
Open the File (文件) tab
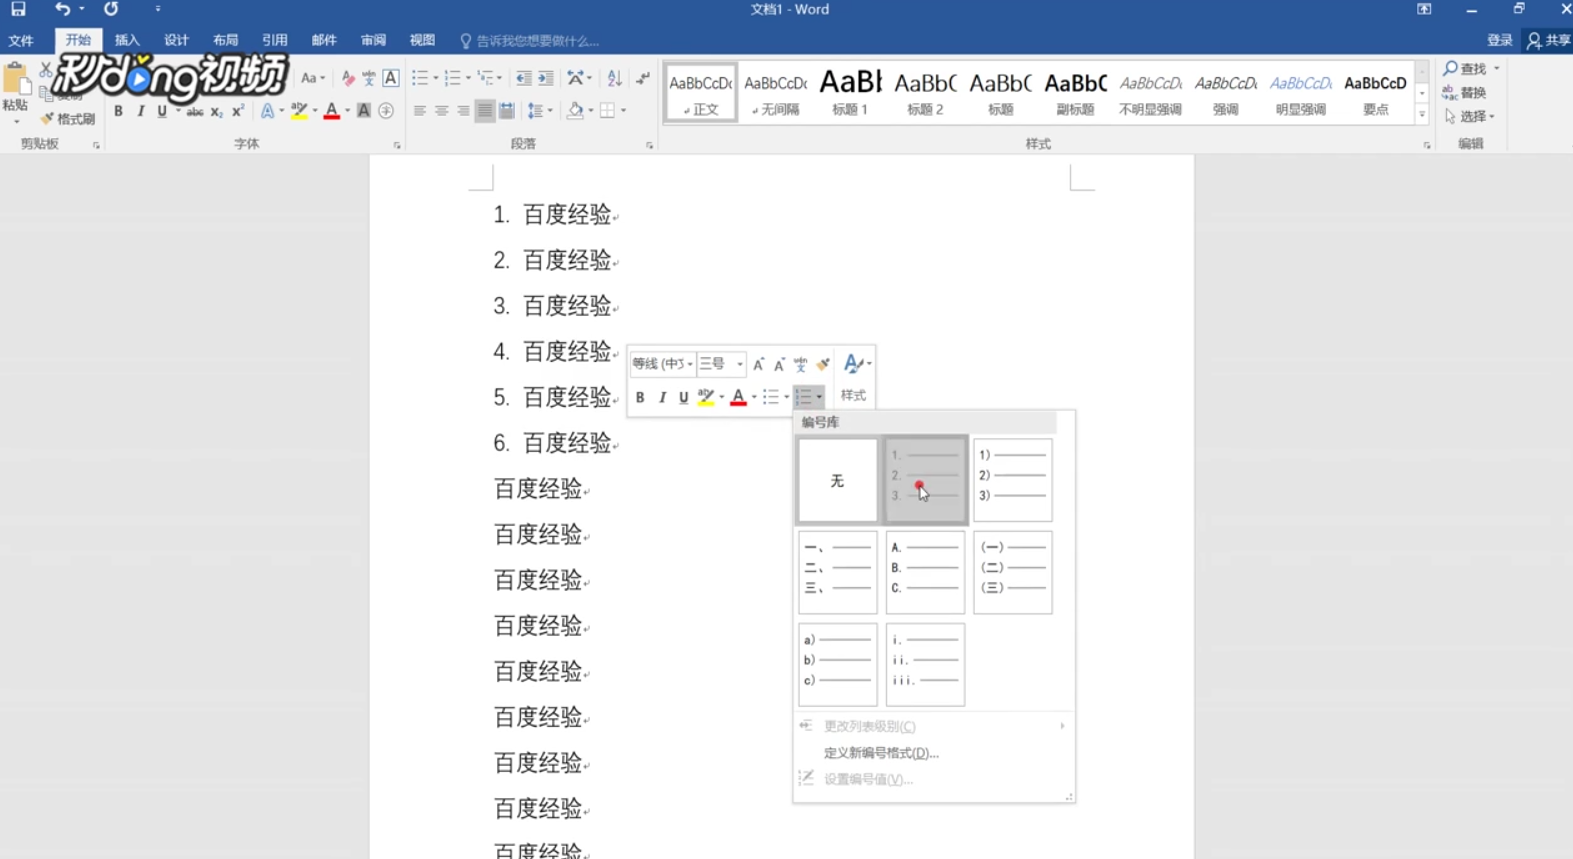21,41
